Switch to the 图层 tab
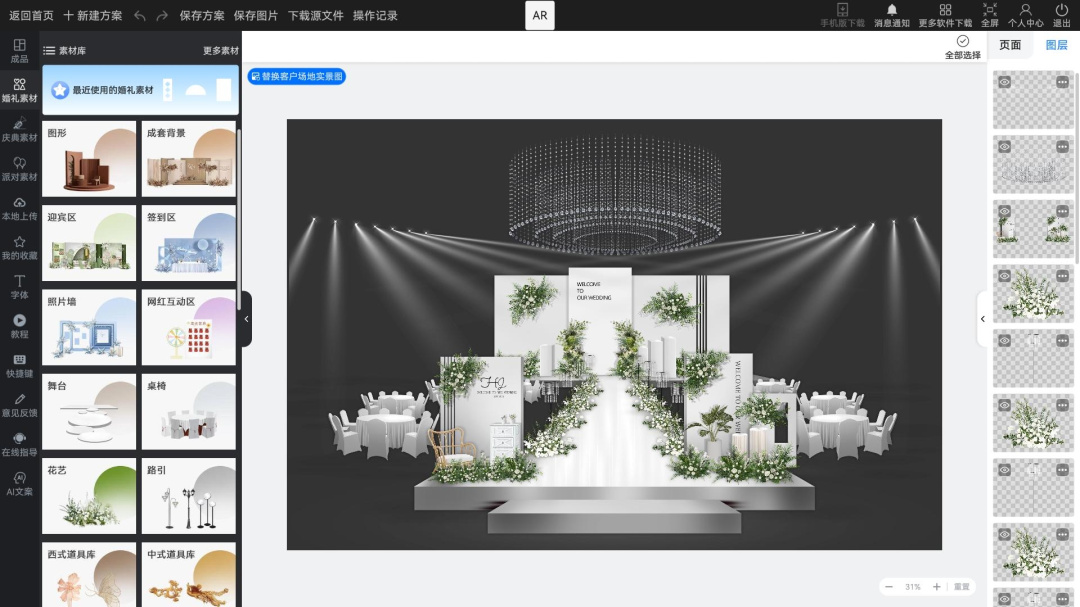The height and width of the screenshot is (607, 1080). click(1056, 45)
